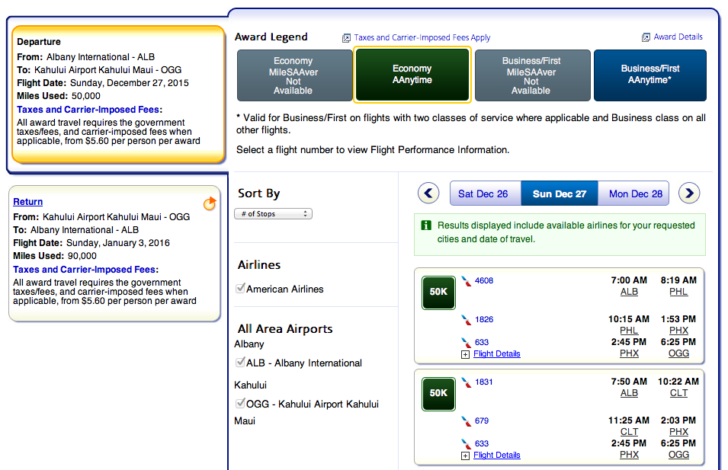
Task: Click American Airlines logo next to flight 1826
Action: pos(466,320)
